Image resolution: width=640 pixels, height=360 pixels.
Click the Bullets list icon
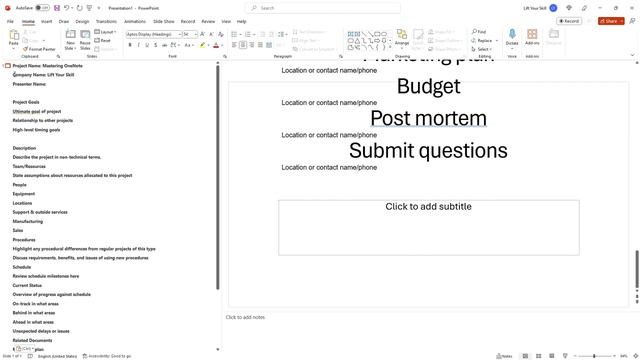(x=234, y=34)
